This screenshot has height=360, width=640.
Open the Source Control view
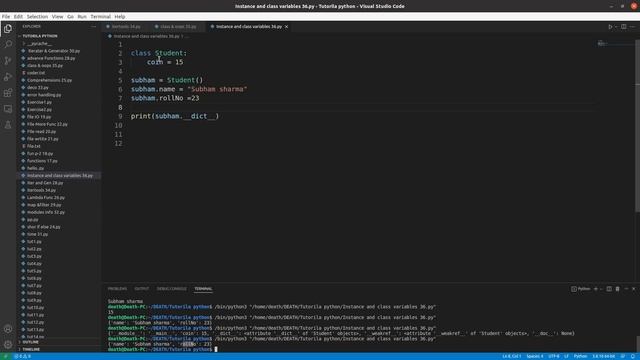pos(8,61)
